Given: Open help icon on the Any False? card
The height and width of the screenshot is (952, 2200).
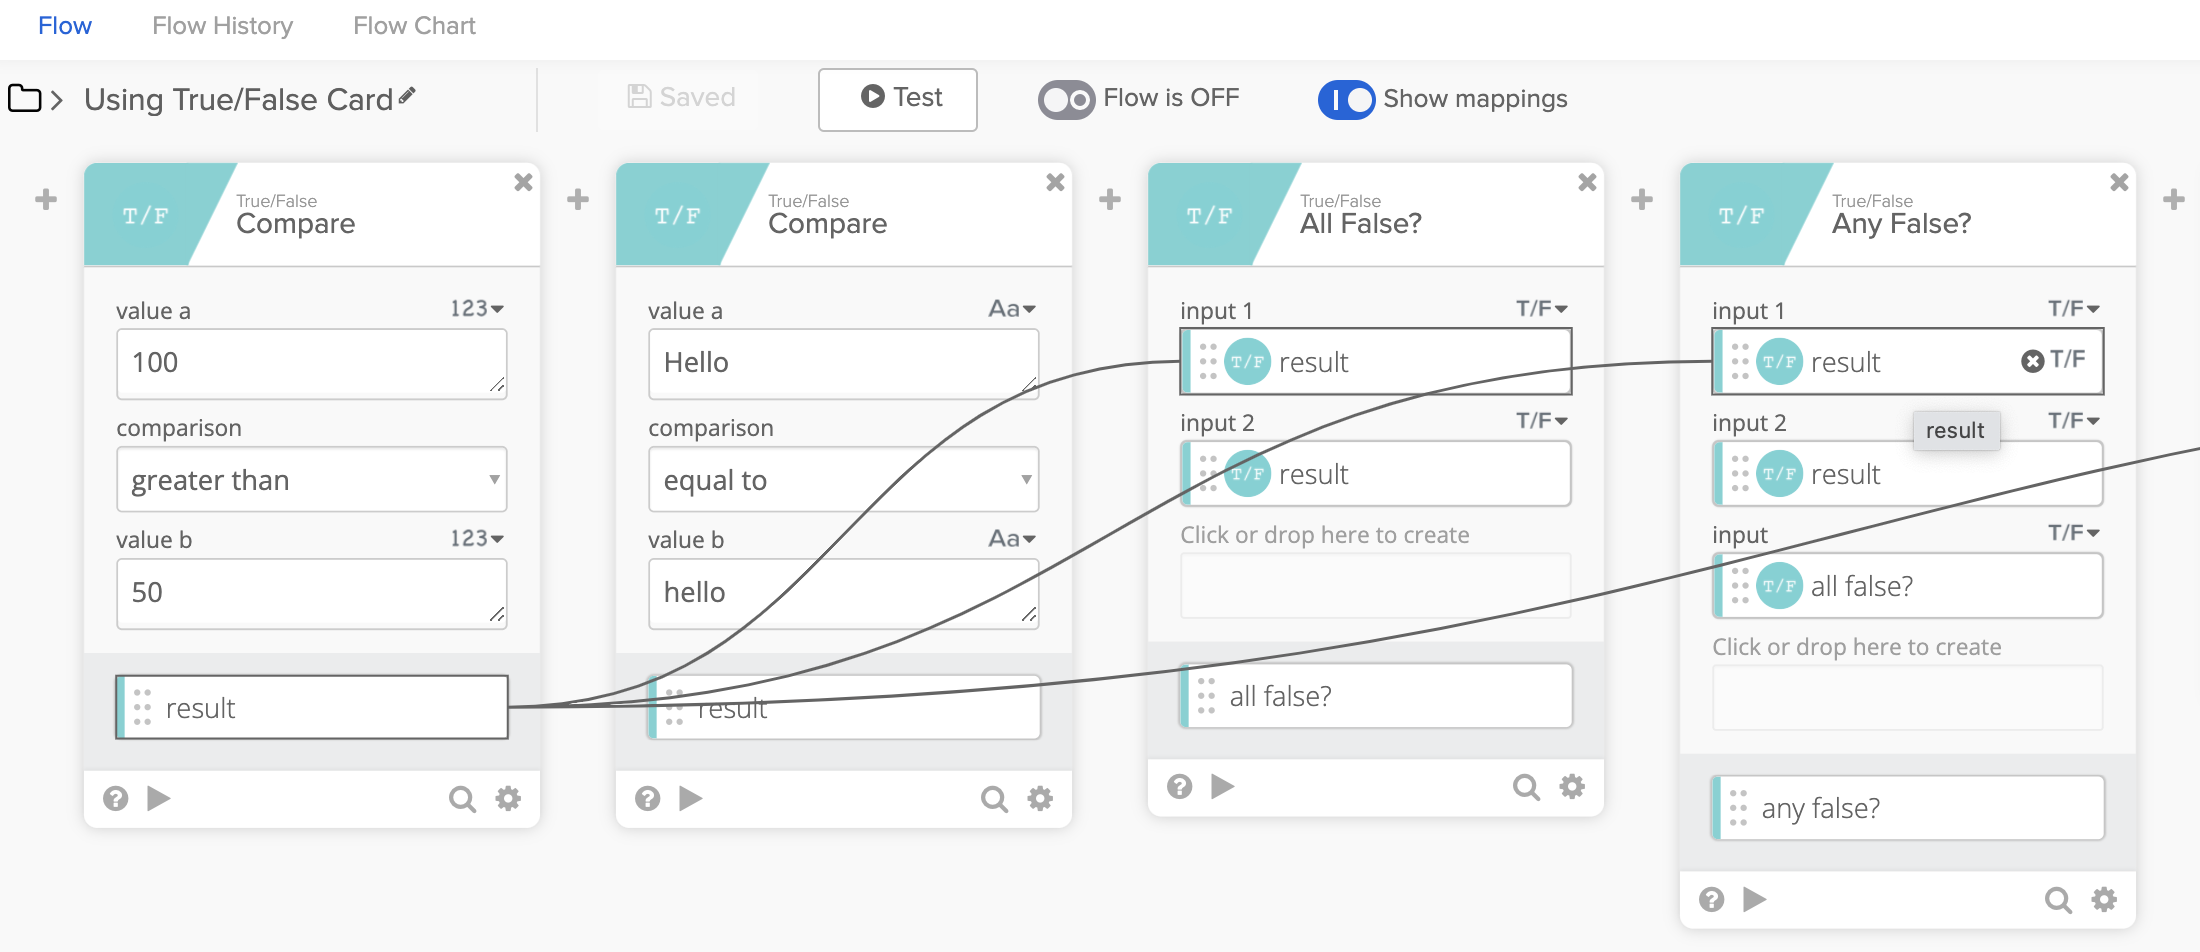Looking at the screenshot, I should tap(1711, 900).
